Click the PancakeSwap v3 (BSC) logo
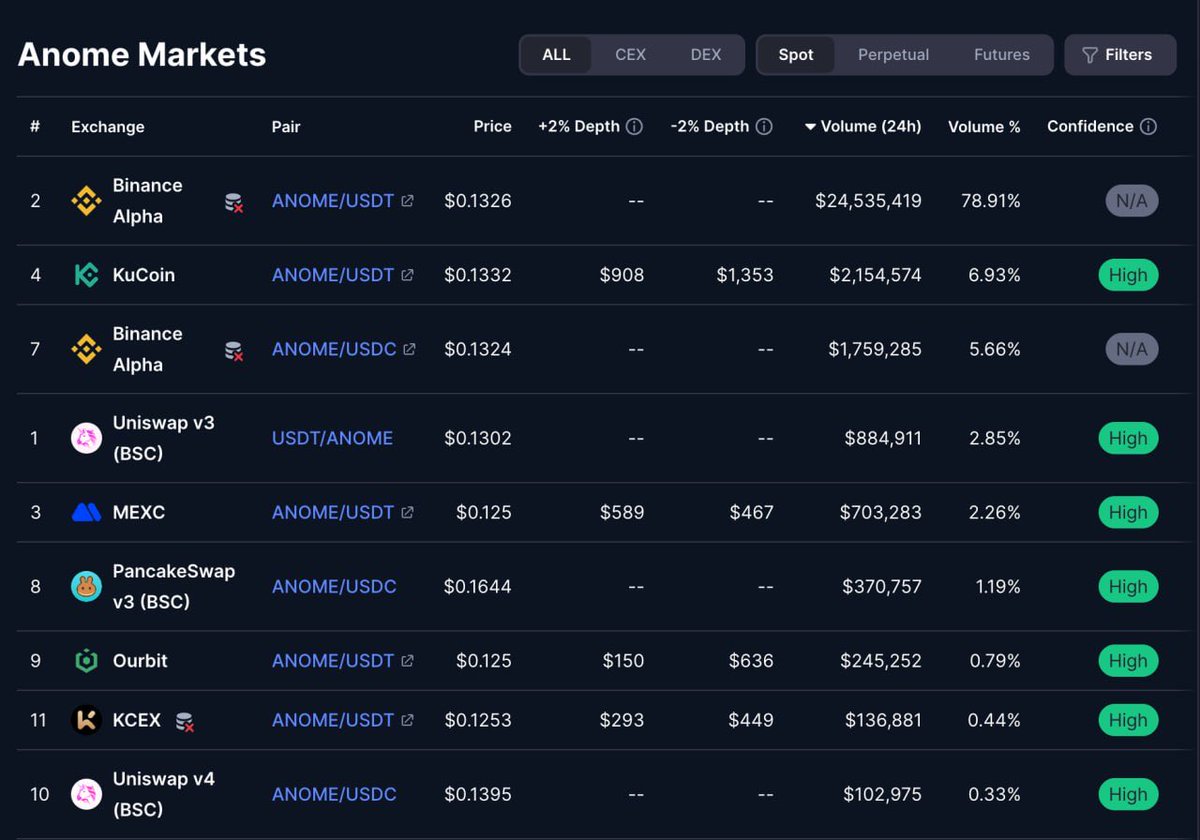 pyautogui.click(x=86, y=586)
